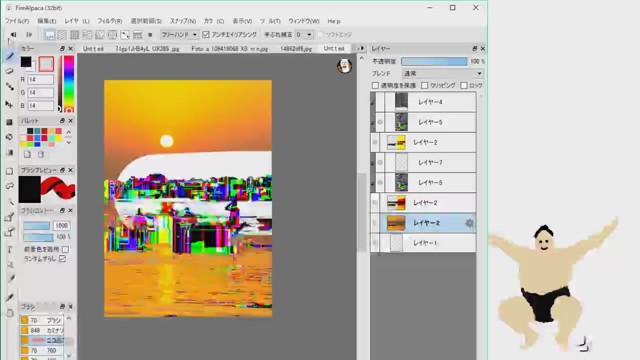Enable grid snap icon
Image resolution: width=640 pixels, height=360 pixels.
point(75,35)
